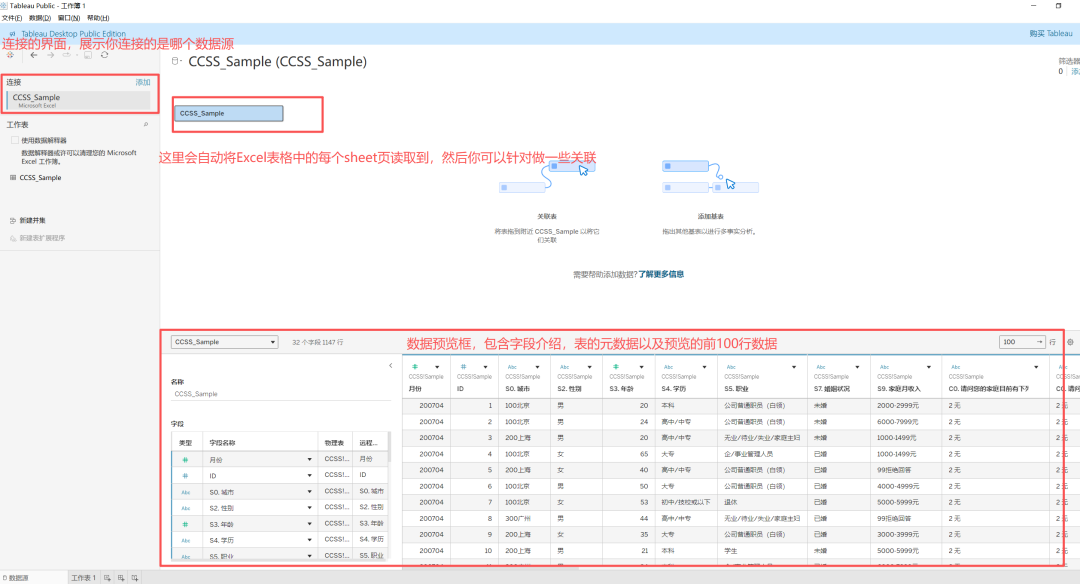
Task: Open dropdown arrow on S5. 职业 column header
Action: [793, 367]
